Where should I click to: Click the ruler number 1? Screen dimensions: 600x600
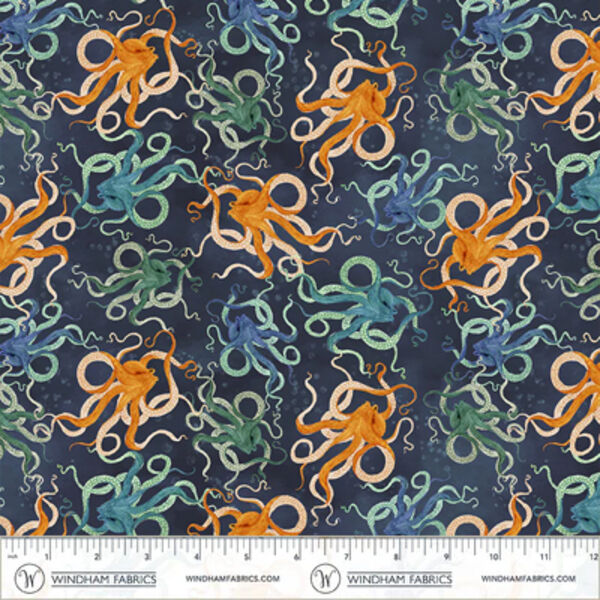(x=47, y=556)
